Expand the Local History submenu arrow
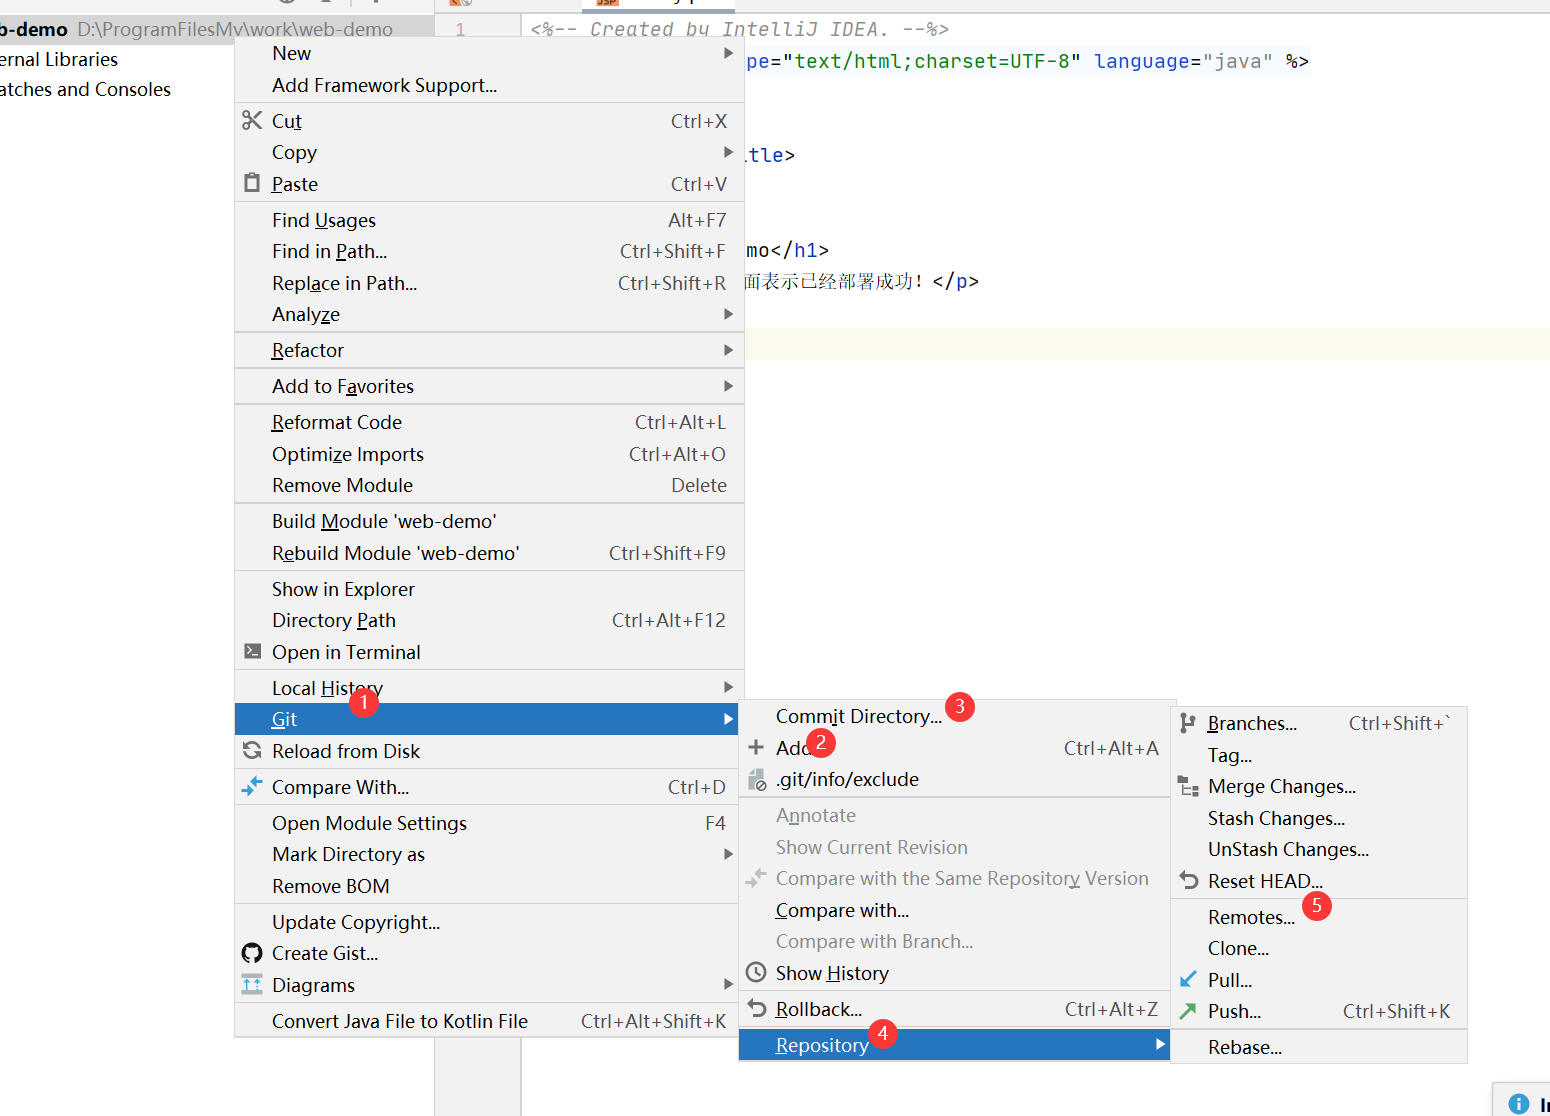The image size is (1550, 1116). [x=728, y=687]
